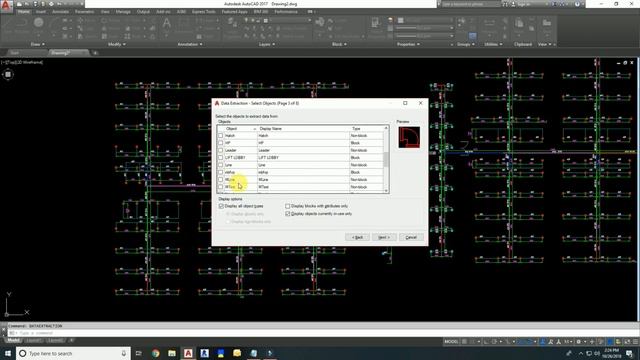Open the Manage ribbon tab
This screenshot has width=640, height=360.
click(x=123, y=12)
